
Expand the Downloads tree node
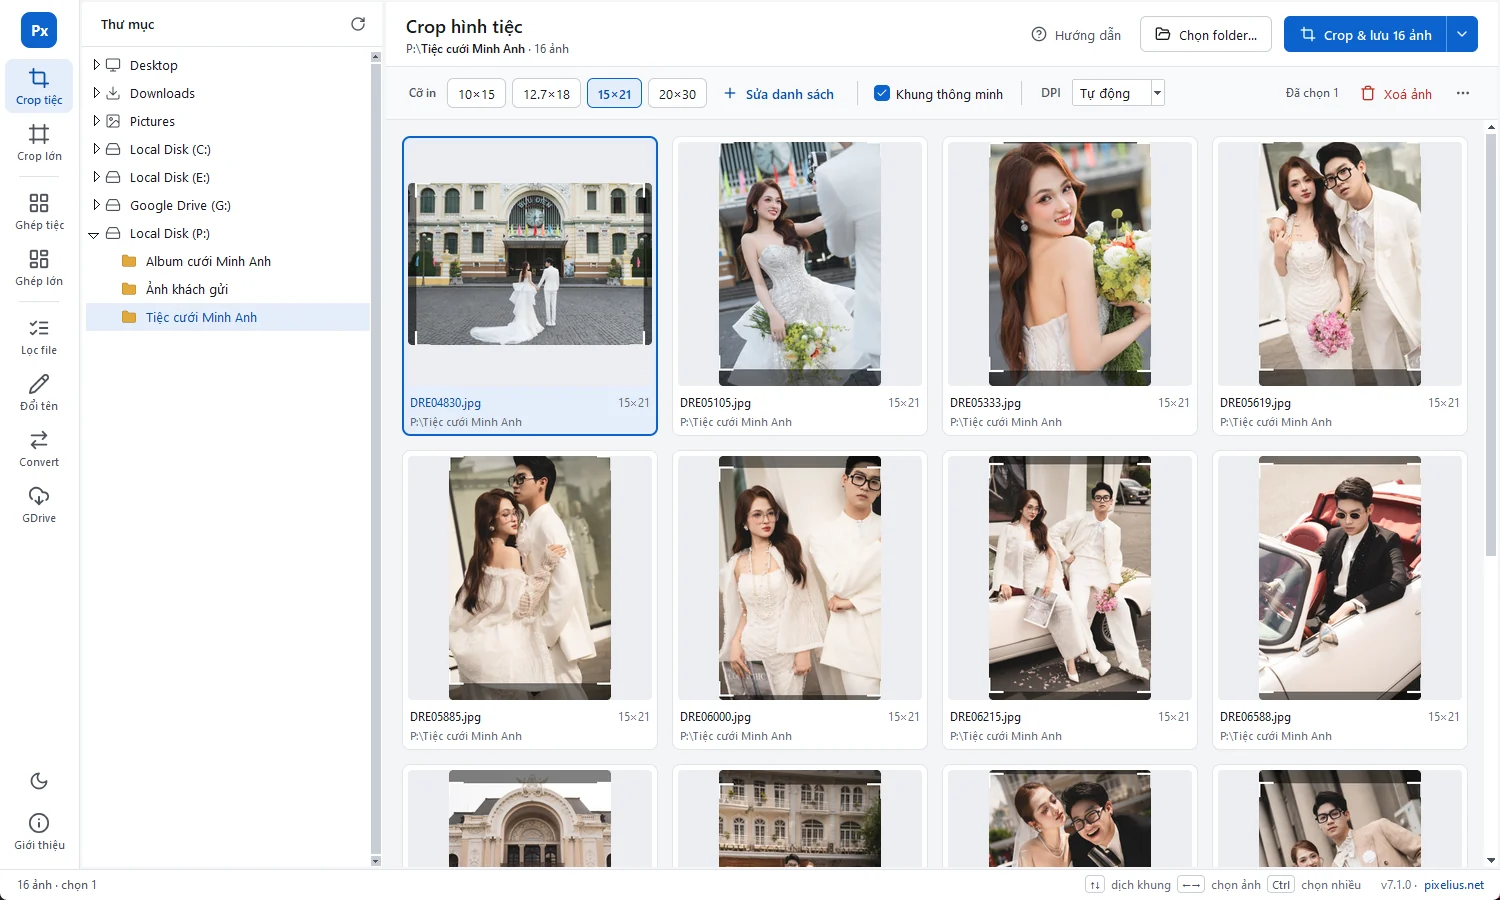96,92
